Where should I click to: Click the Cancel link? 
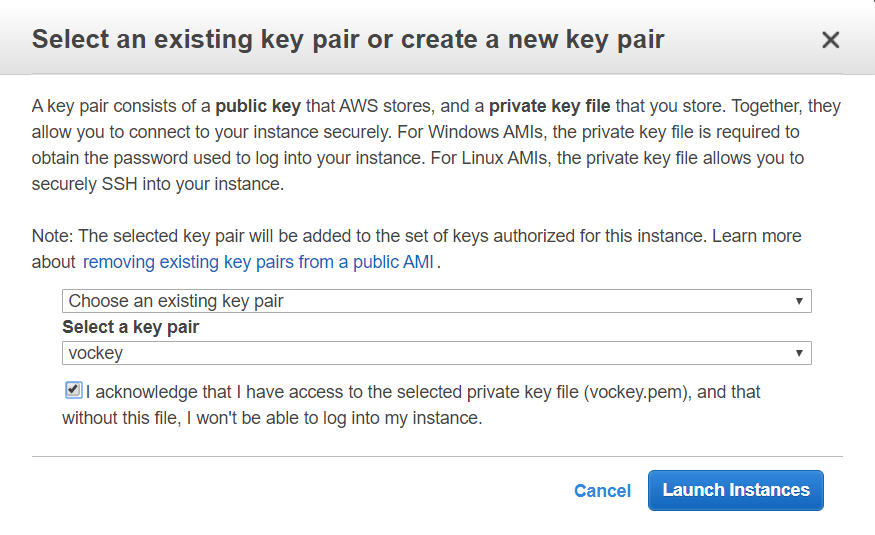tap(602, 491)
